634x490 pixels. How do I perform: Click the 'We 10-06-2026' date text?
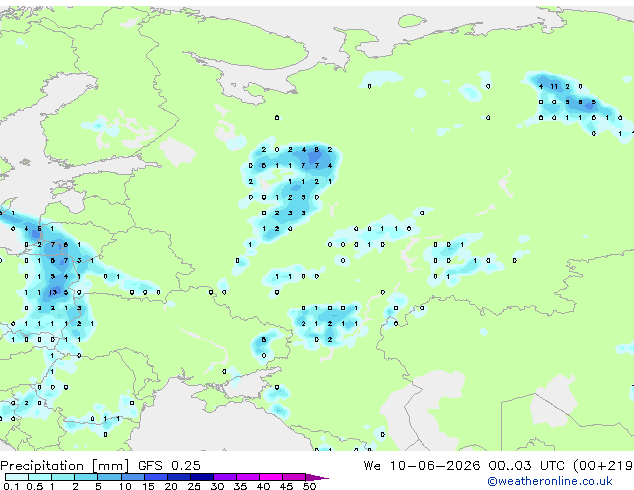[422, 466]
